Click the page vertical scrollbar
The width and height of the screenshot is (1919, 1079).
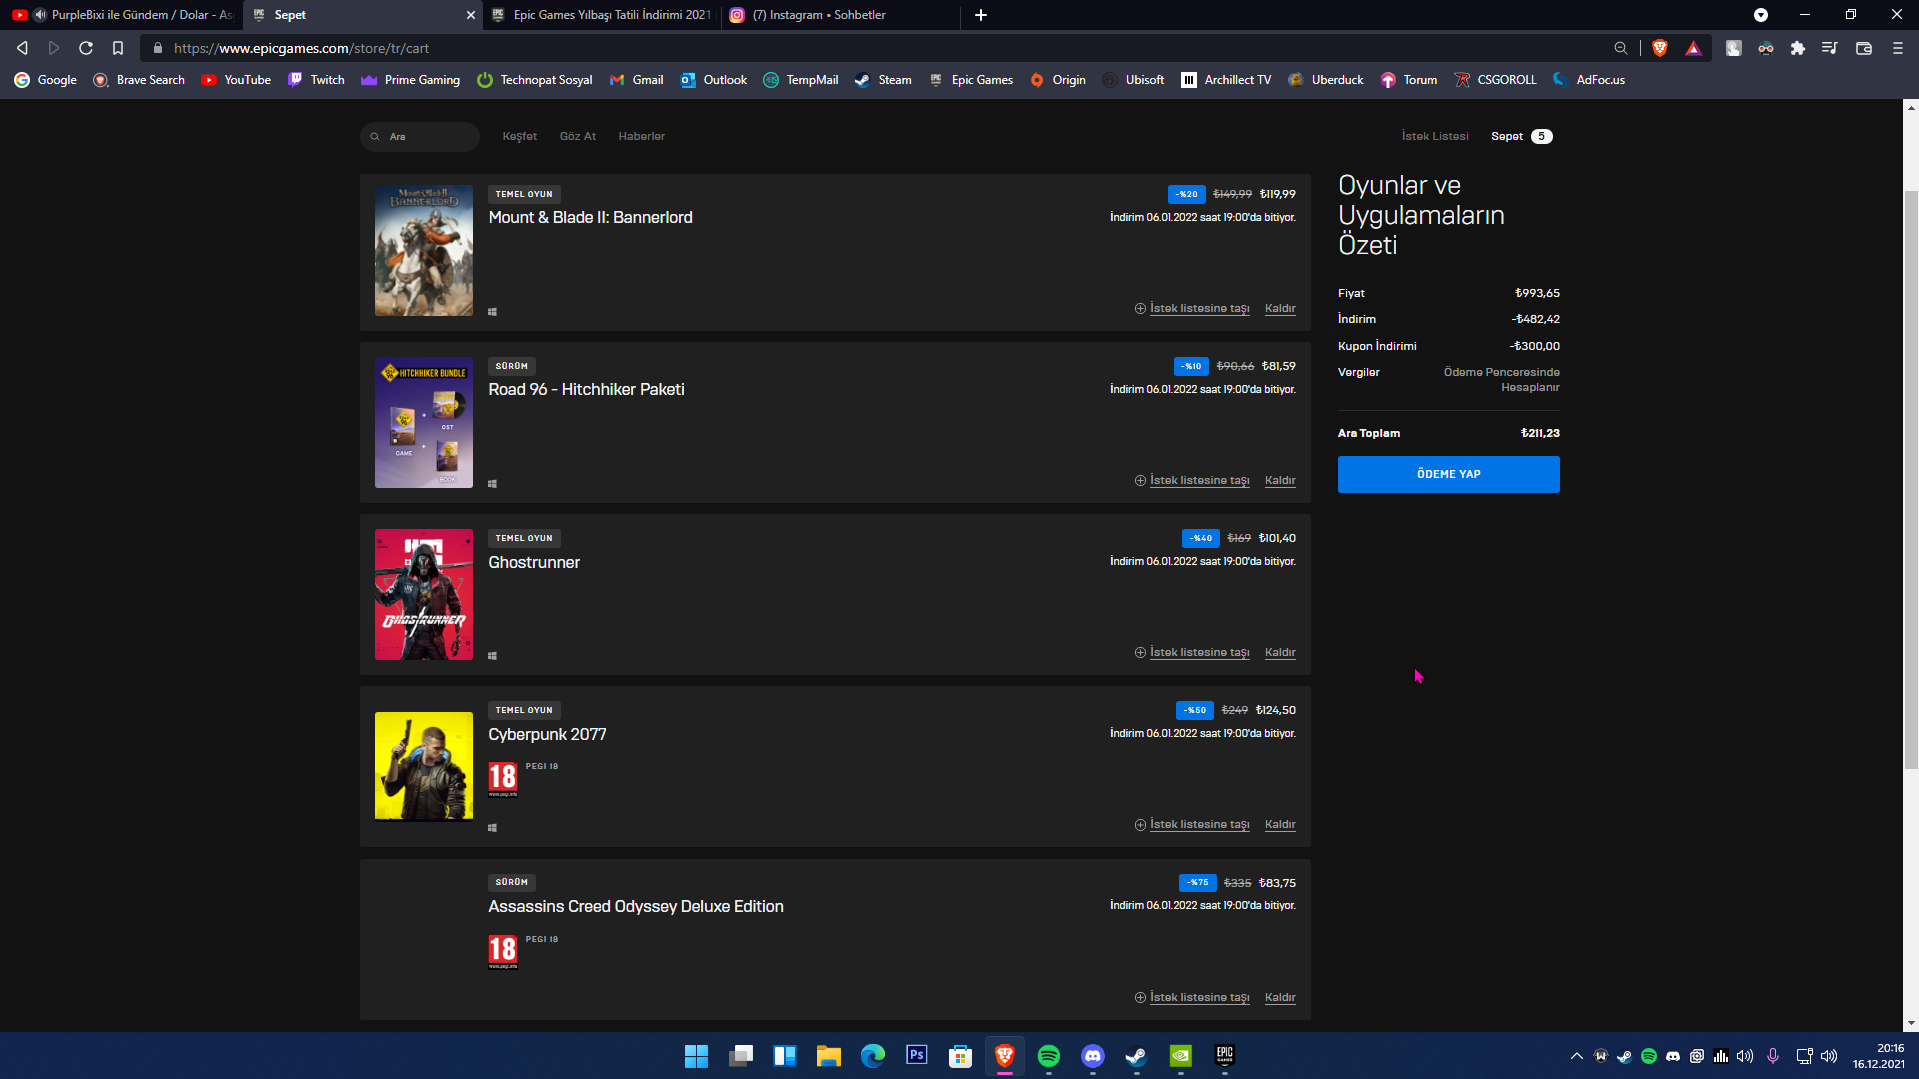(1911, 480)
